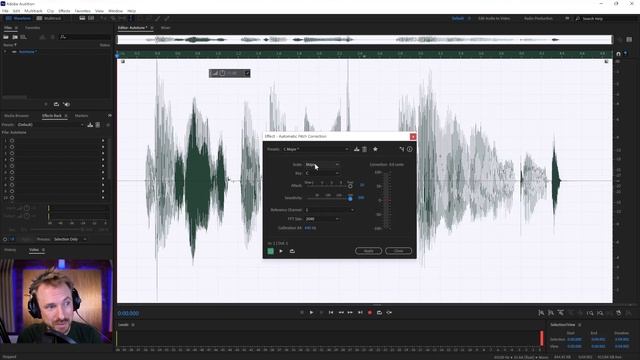
Task: Pin the HUD volume overlay
Action: point(247,73)
